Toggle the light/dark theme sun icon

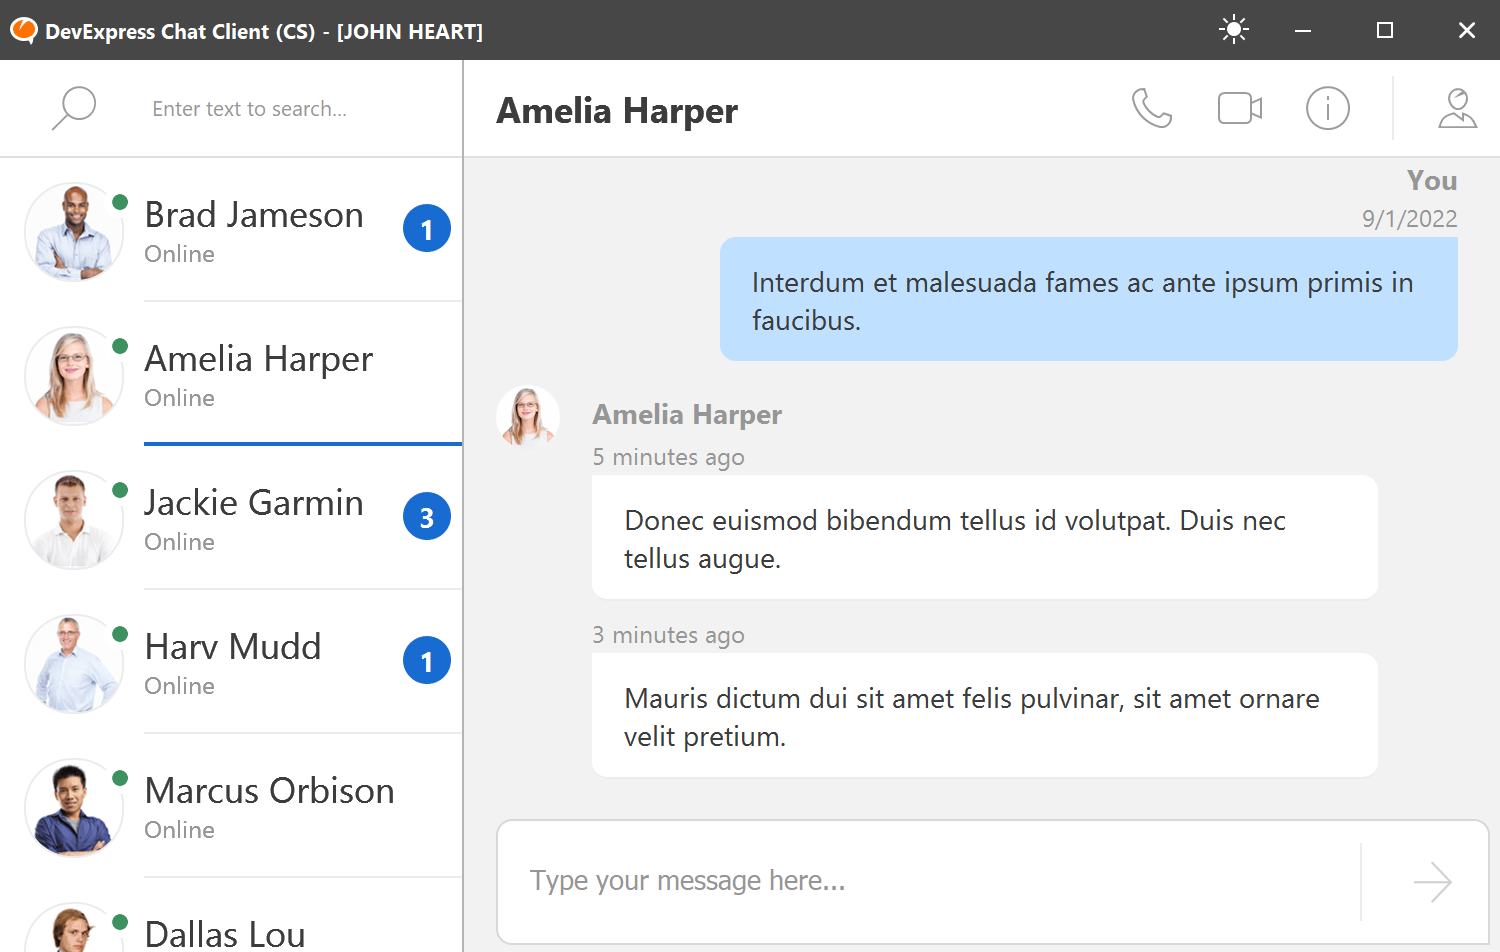(1234, 30)
